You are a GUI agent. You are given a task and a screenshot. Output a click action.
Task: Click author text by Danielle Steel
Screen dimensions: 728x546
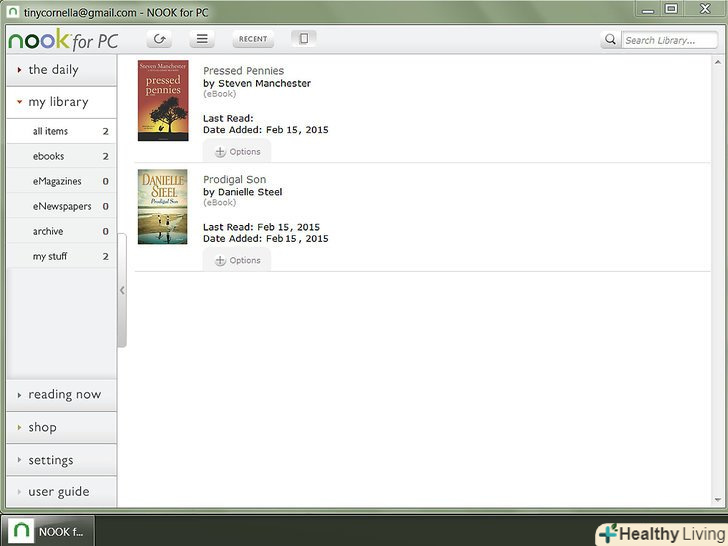(x=242, y=192)
